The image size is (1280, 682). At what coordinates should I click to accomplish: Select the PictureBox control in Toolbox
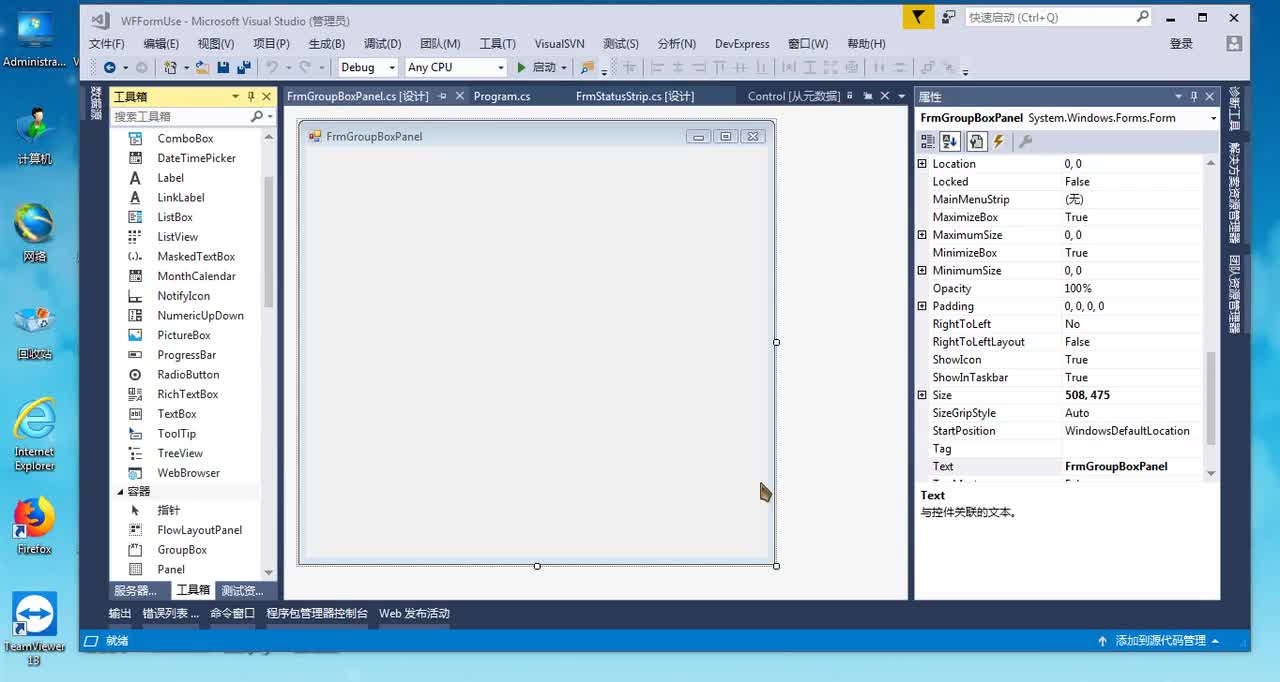click(183, 335)
